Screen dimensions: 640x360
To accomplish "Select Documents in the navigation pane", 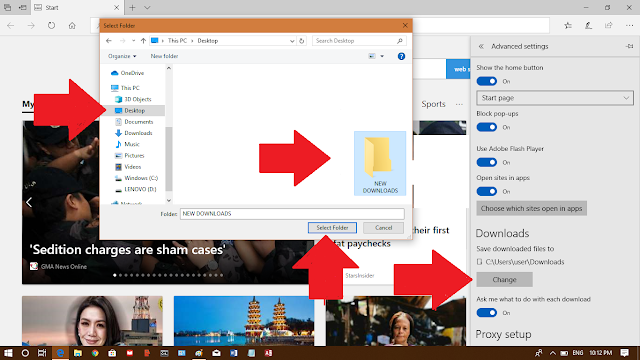I will click(x=134, y=122).
